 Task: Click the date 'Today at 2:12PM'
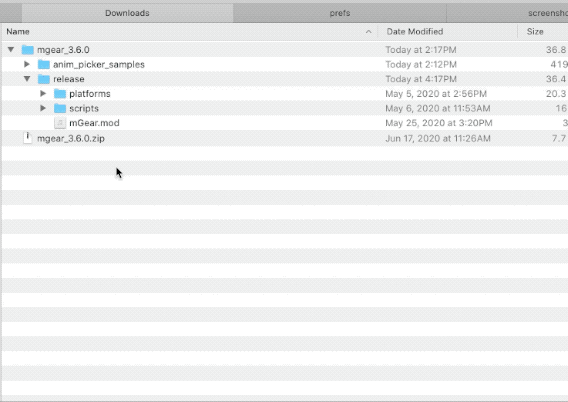[421, 64]
